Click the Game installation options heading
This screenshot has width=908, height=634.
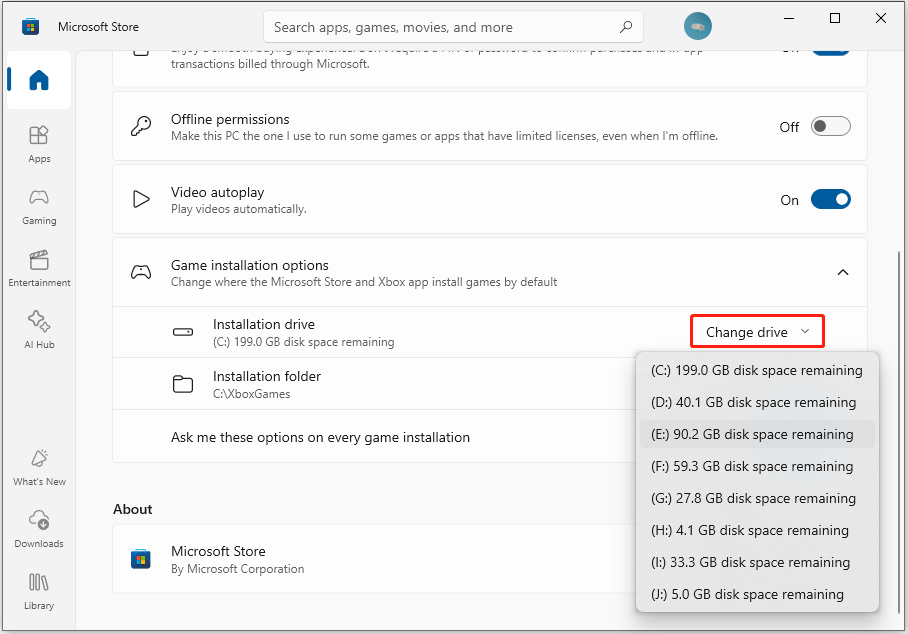(x=250, y=265)
